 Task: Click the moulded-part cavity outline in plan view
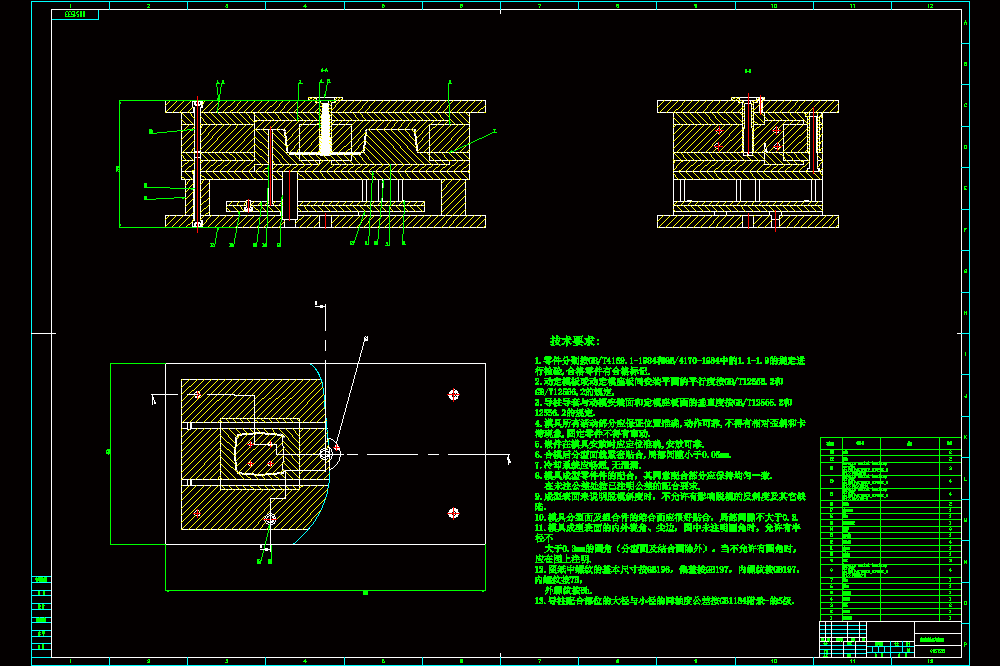coord(259,454)
